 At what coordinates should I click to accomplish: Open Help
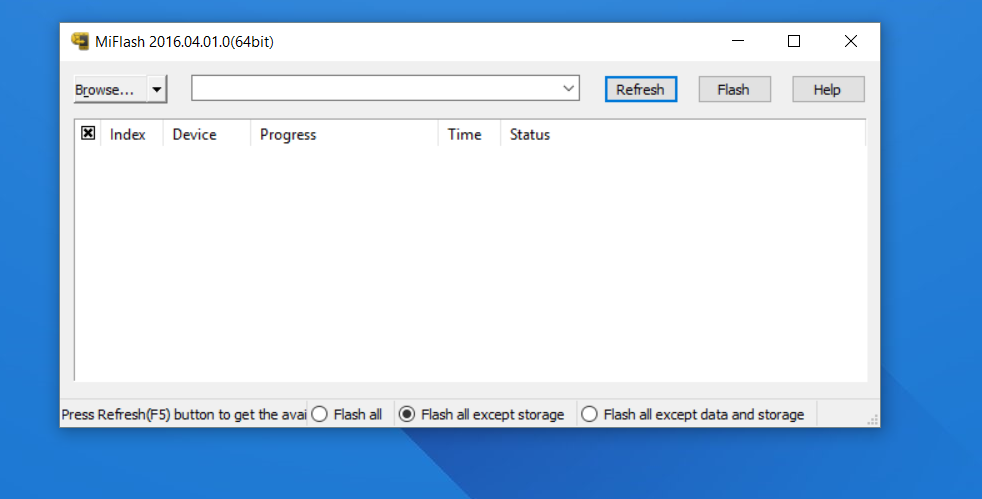coord(827,89)
